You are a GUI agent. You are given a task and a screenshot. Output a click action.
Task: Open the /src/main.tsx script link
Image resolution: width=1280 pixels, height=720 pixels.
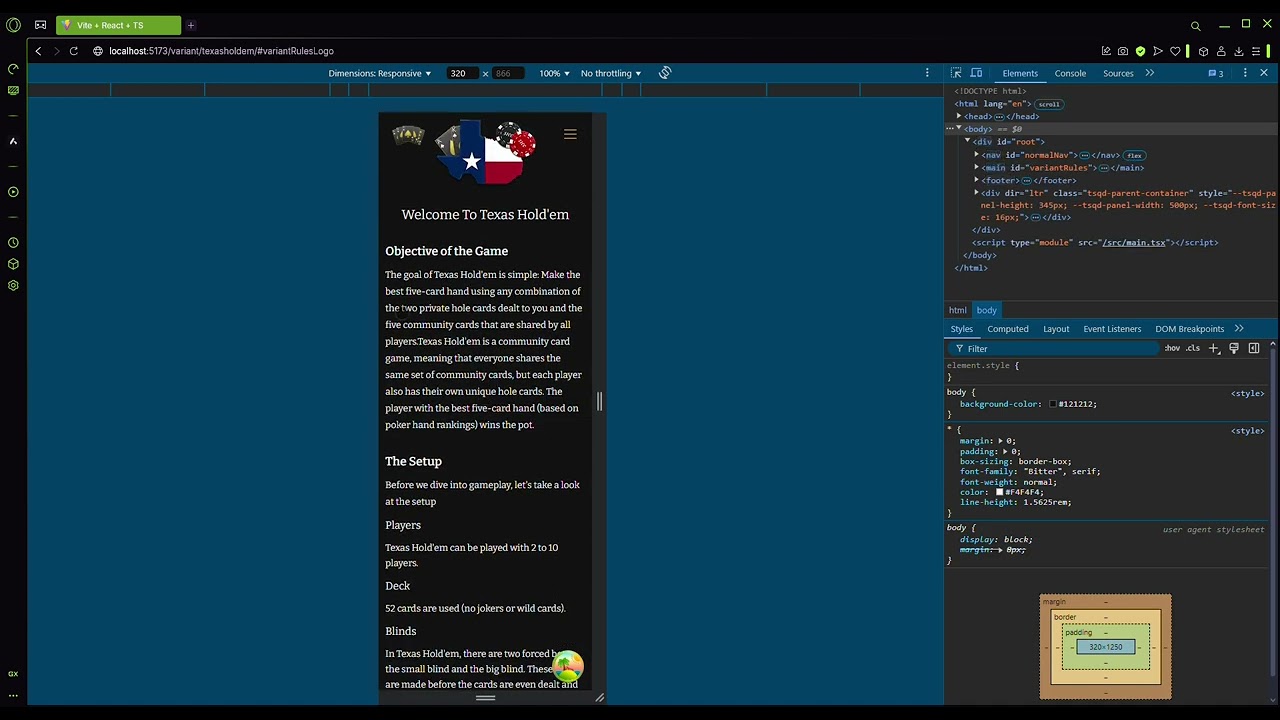(1134, 243)
